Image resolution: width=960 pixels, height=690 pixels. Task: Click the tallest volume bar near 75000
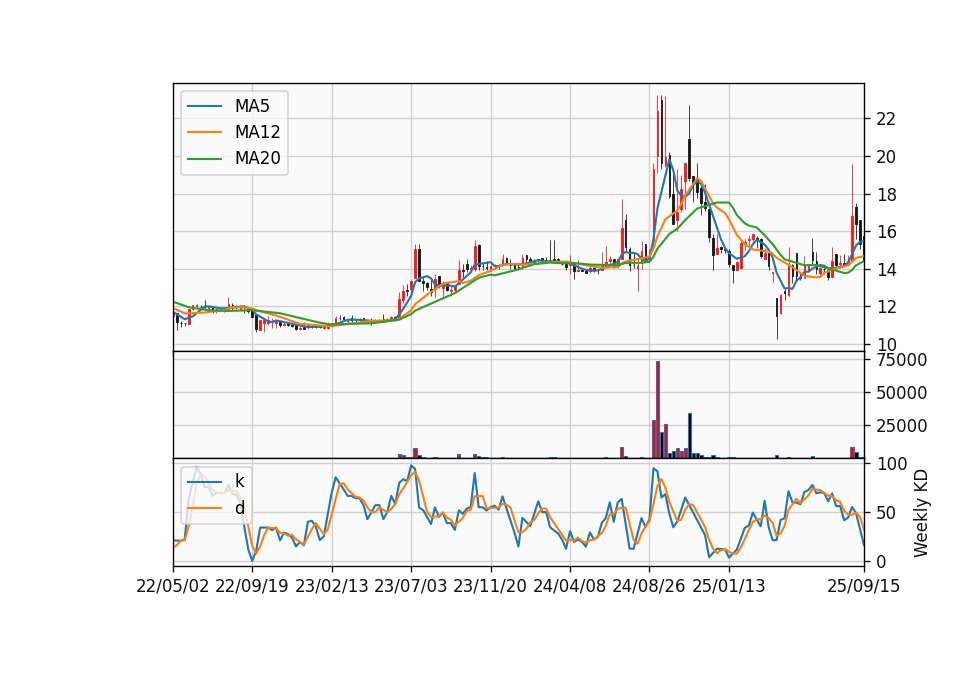[x=658, y=410]
